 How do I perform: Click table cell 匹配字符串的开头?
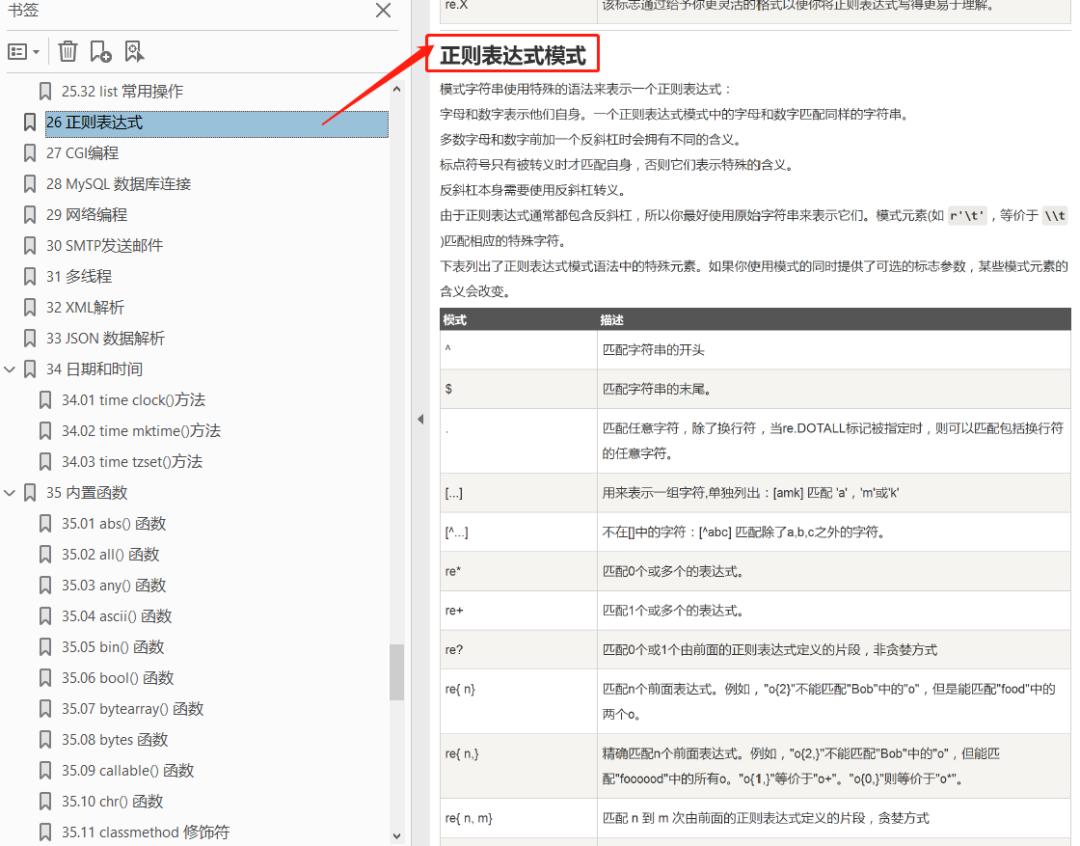654,350
